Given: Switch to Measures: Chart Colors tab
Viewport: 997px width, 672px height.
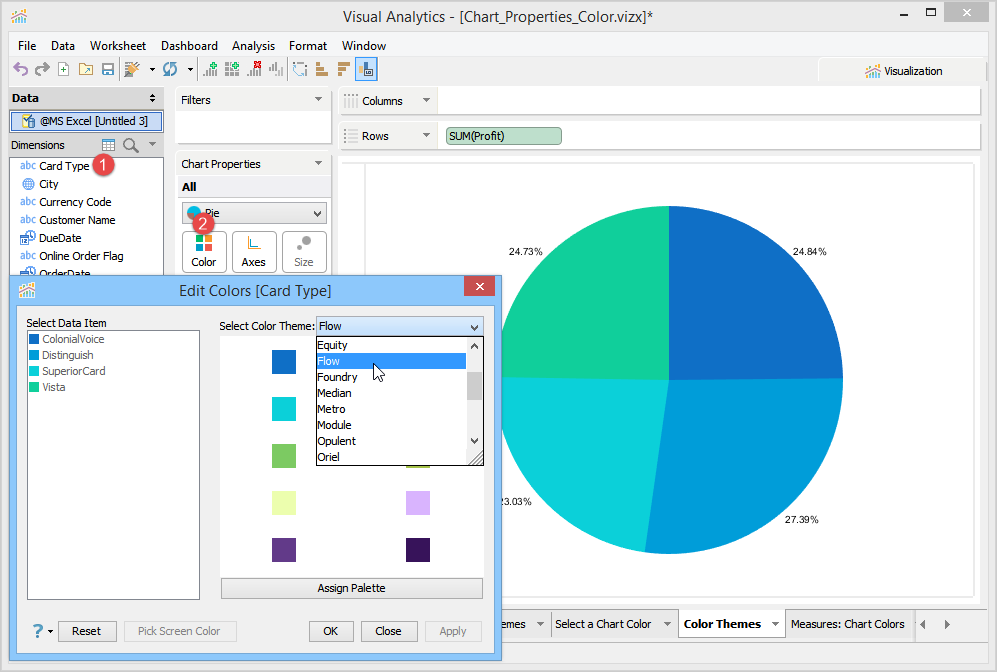Looking at the screenshot, I should [x=847, y=624].
